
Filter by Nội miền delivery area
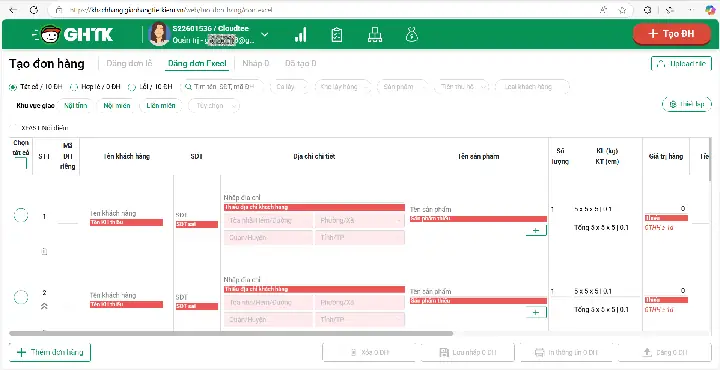(x=117, y=106)
